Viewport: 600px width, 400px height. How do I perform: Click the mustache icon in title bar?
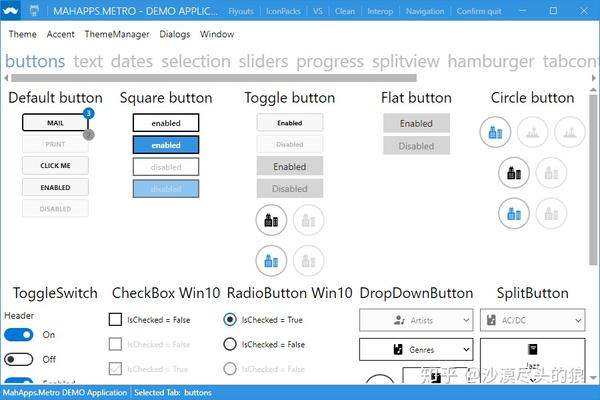tap(11, 11)
